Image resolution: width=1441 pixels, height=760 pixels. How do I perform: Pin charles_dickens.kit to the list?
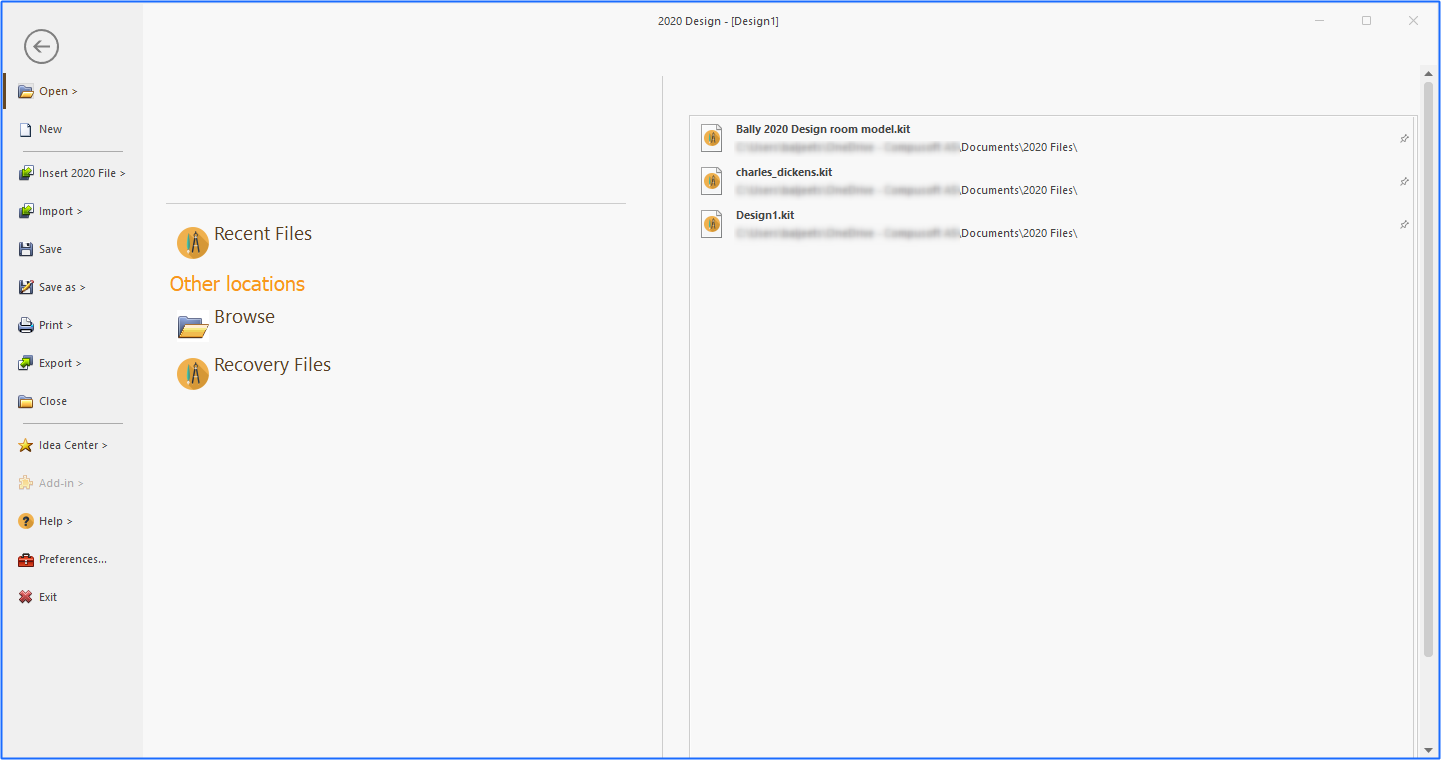click(x=1404, y=182)
